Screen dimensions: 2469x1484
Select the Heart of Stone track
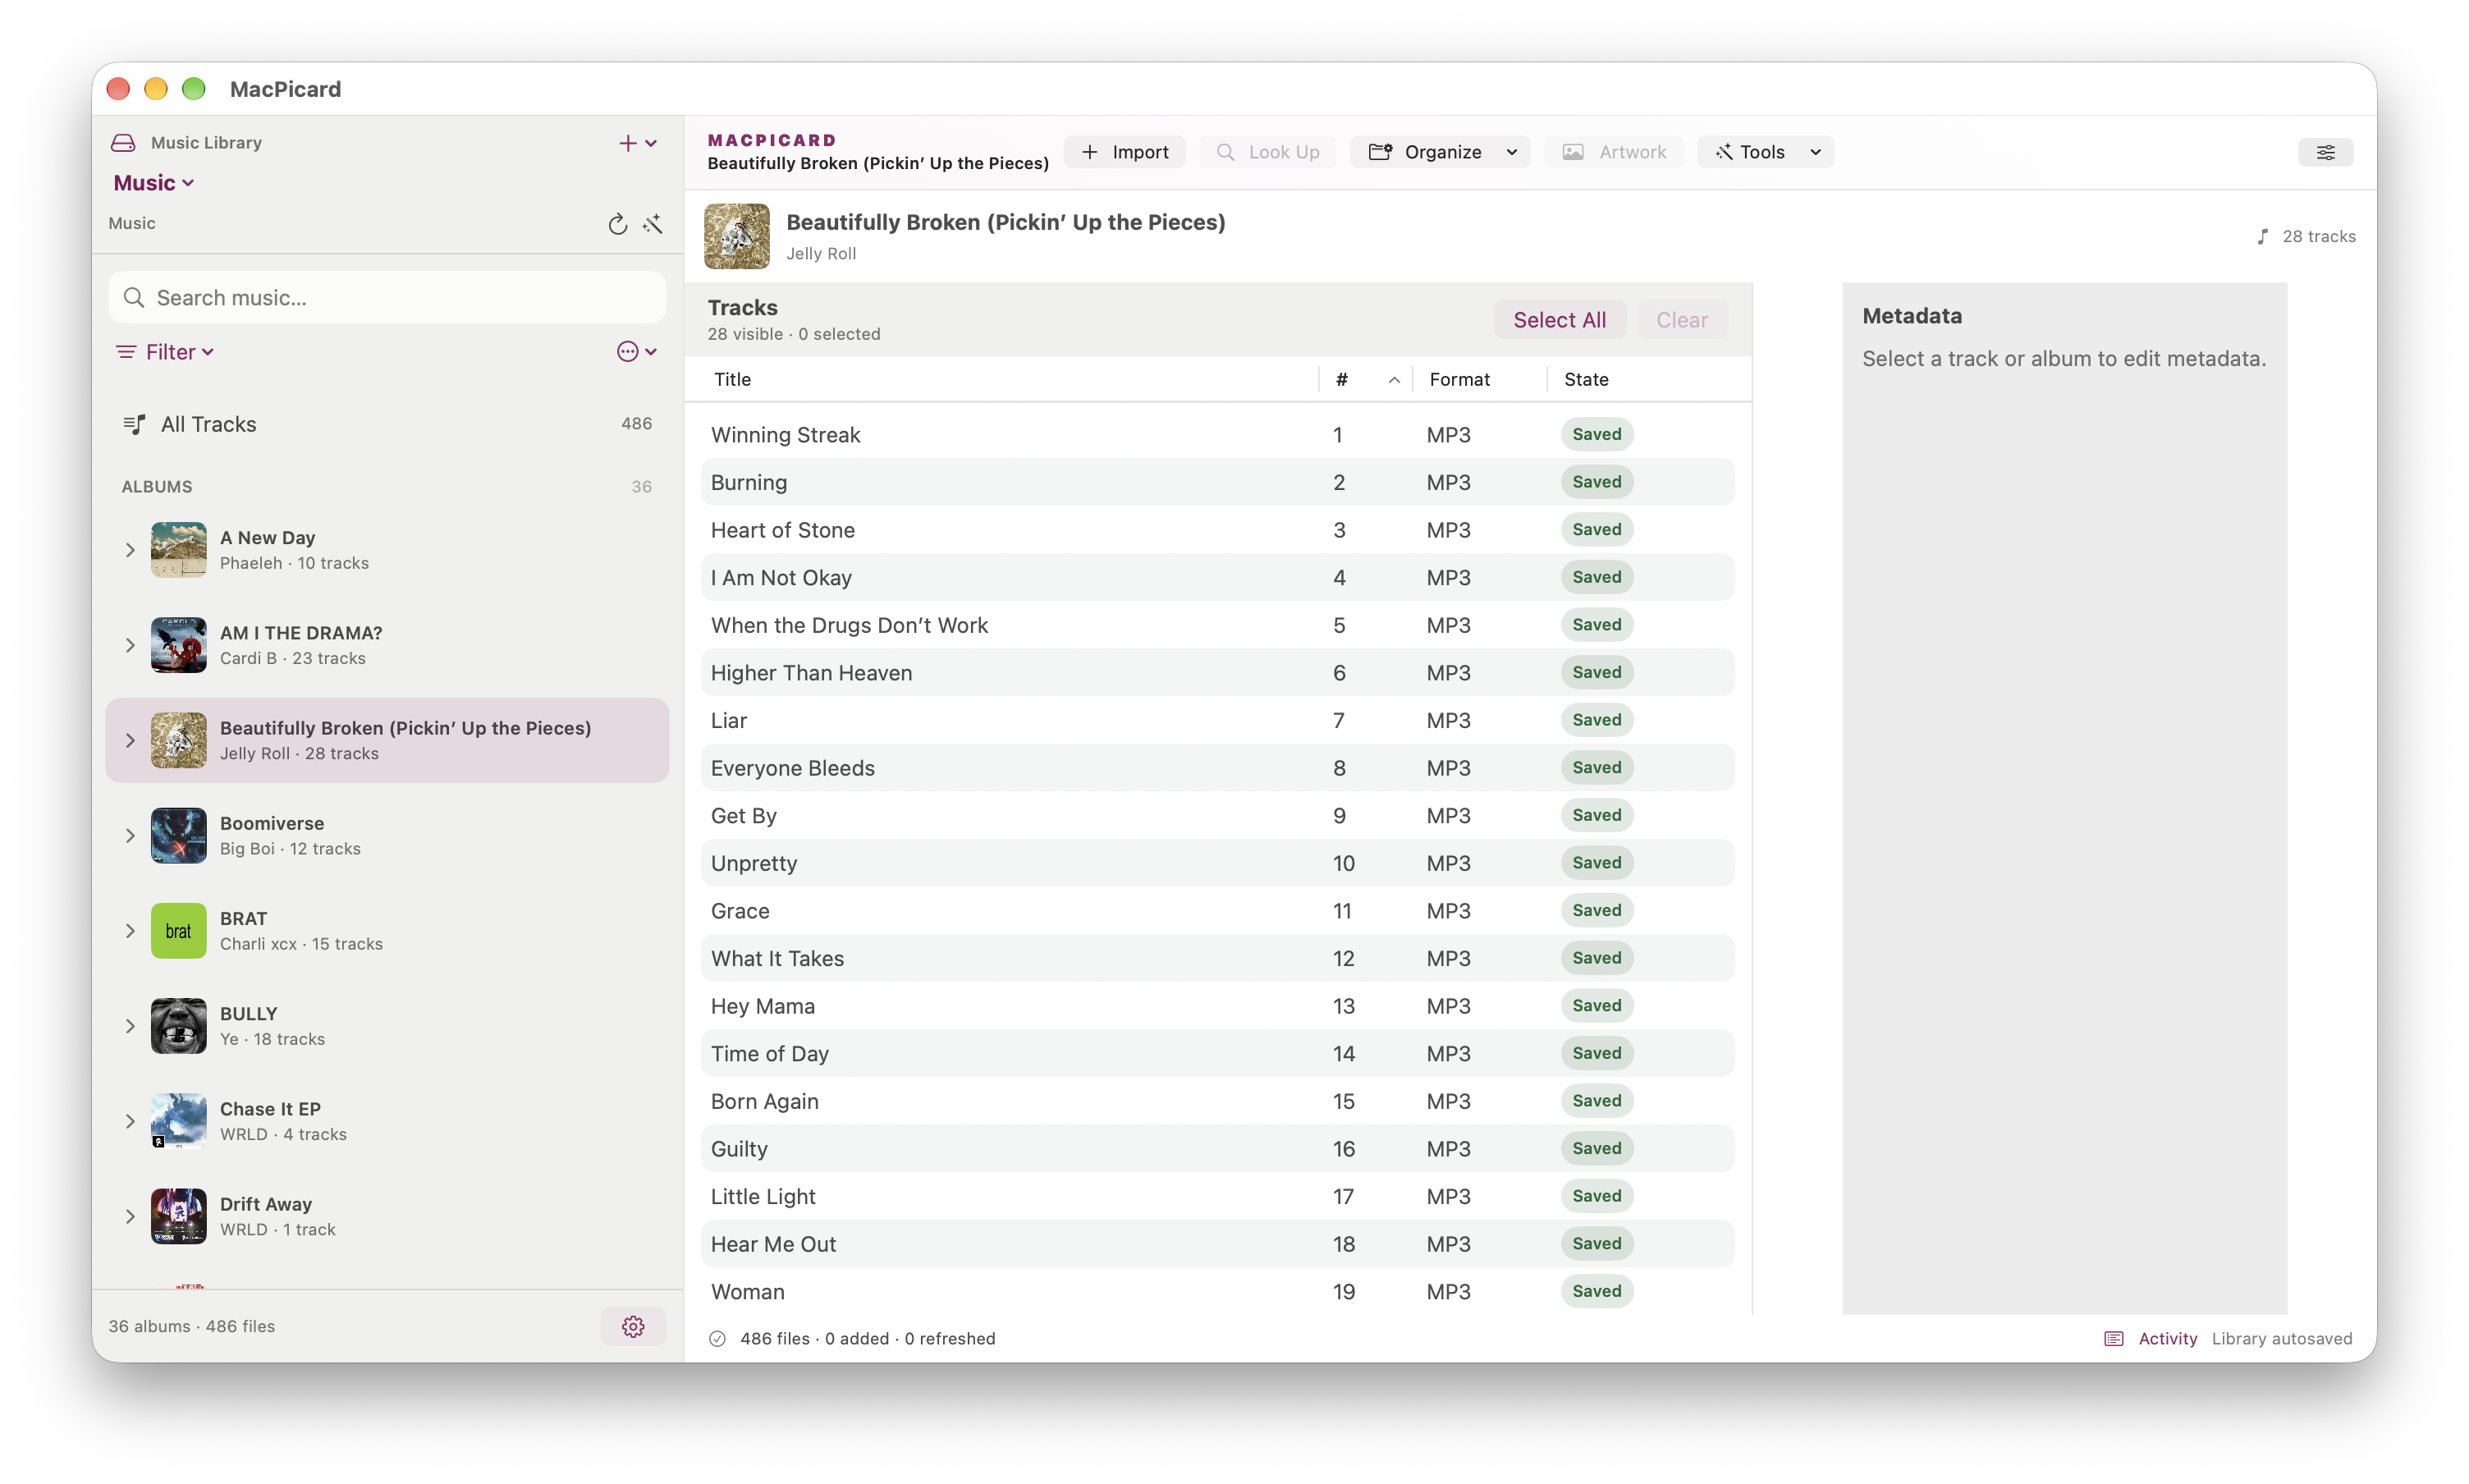click(x=1217, y=530)
